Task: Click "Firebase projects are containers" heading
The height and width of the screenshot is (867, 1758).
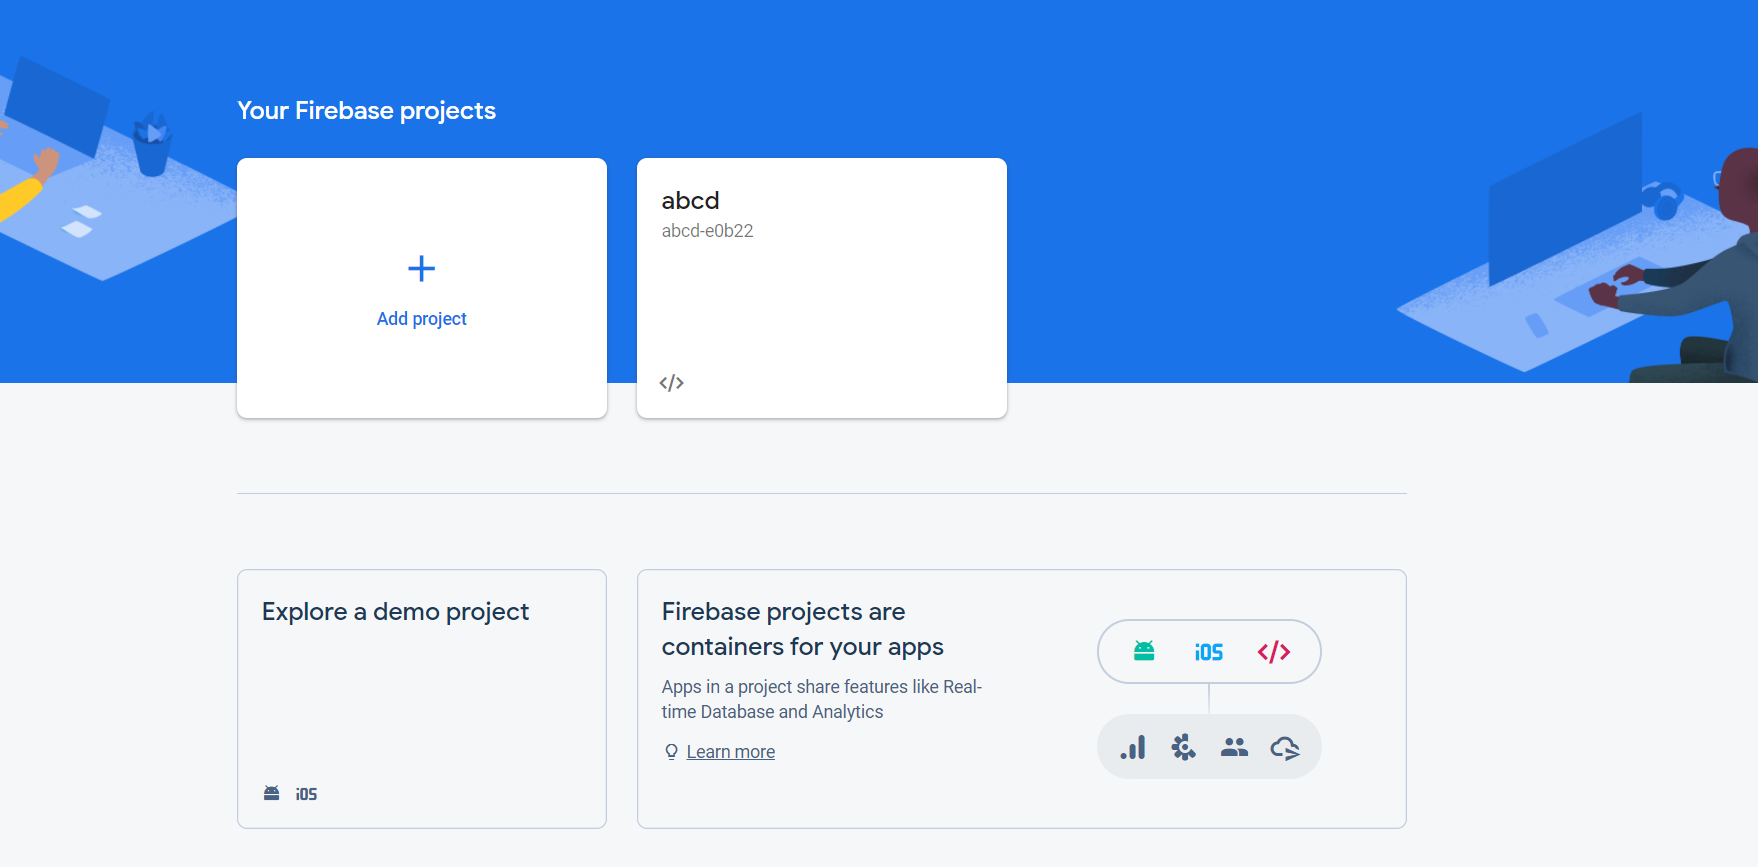Action: [x=802, y=629]
